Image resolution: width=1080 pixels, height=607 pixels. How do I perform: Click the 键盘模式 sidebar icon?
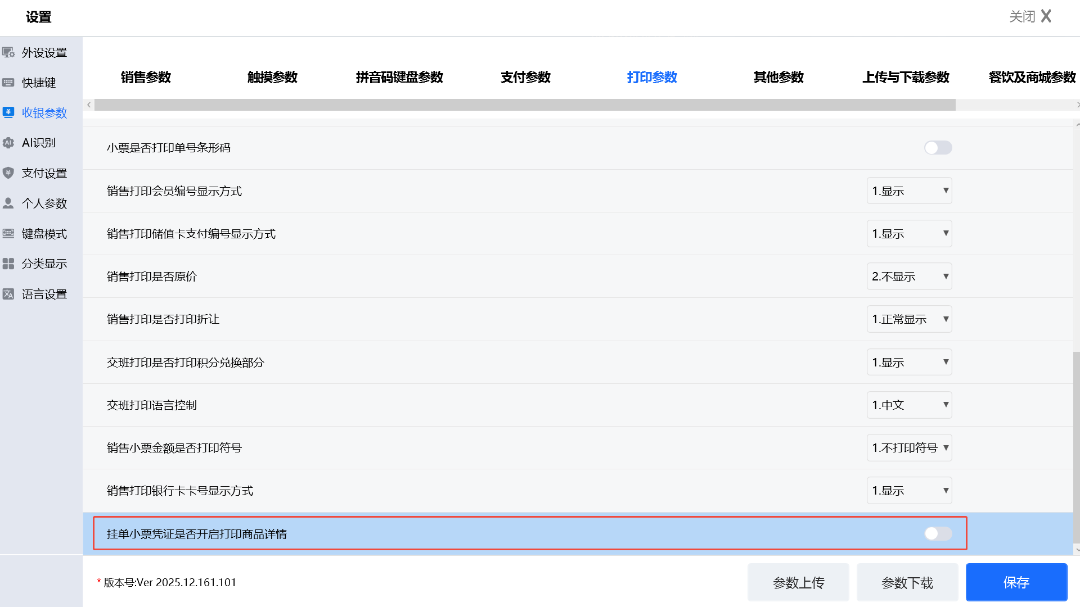point(9,234)
